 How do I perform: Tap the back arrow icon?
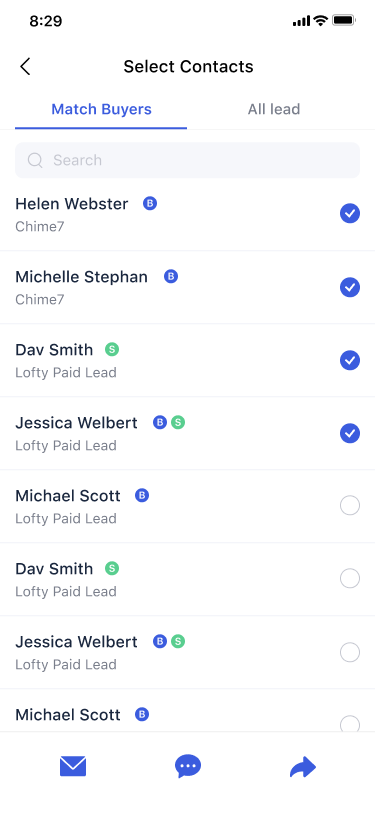point(25,66)
